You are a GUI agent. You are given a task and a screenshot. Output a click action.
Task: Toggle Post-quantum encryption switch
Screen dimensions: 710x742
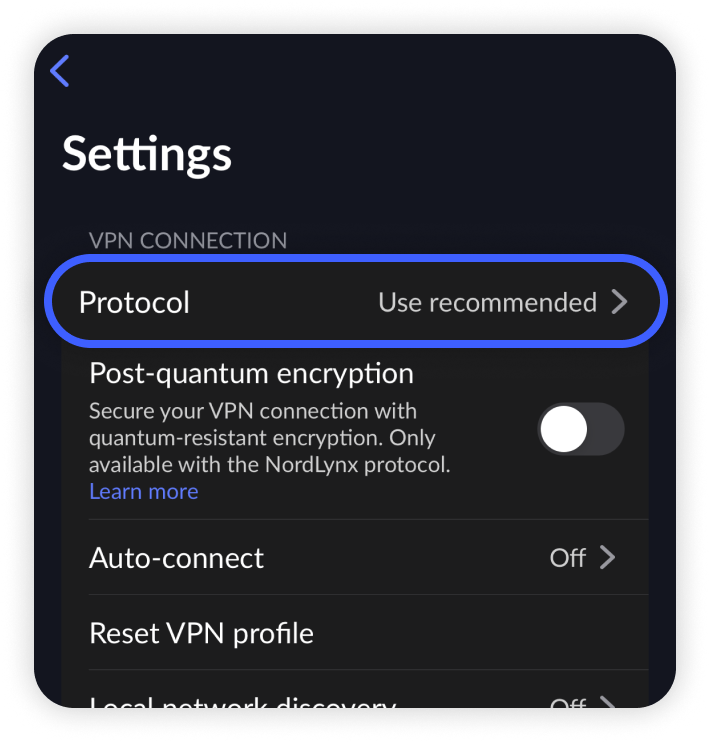click(x=581, y=429)
